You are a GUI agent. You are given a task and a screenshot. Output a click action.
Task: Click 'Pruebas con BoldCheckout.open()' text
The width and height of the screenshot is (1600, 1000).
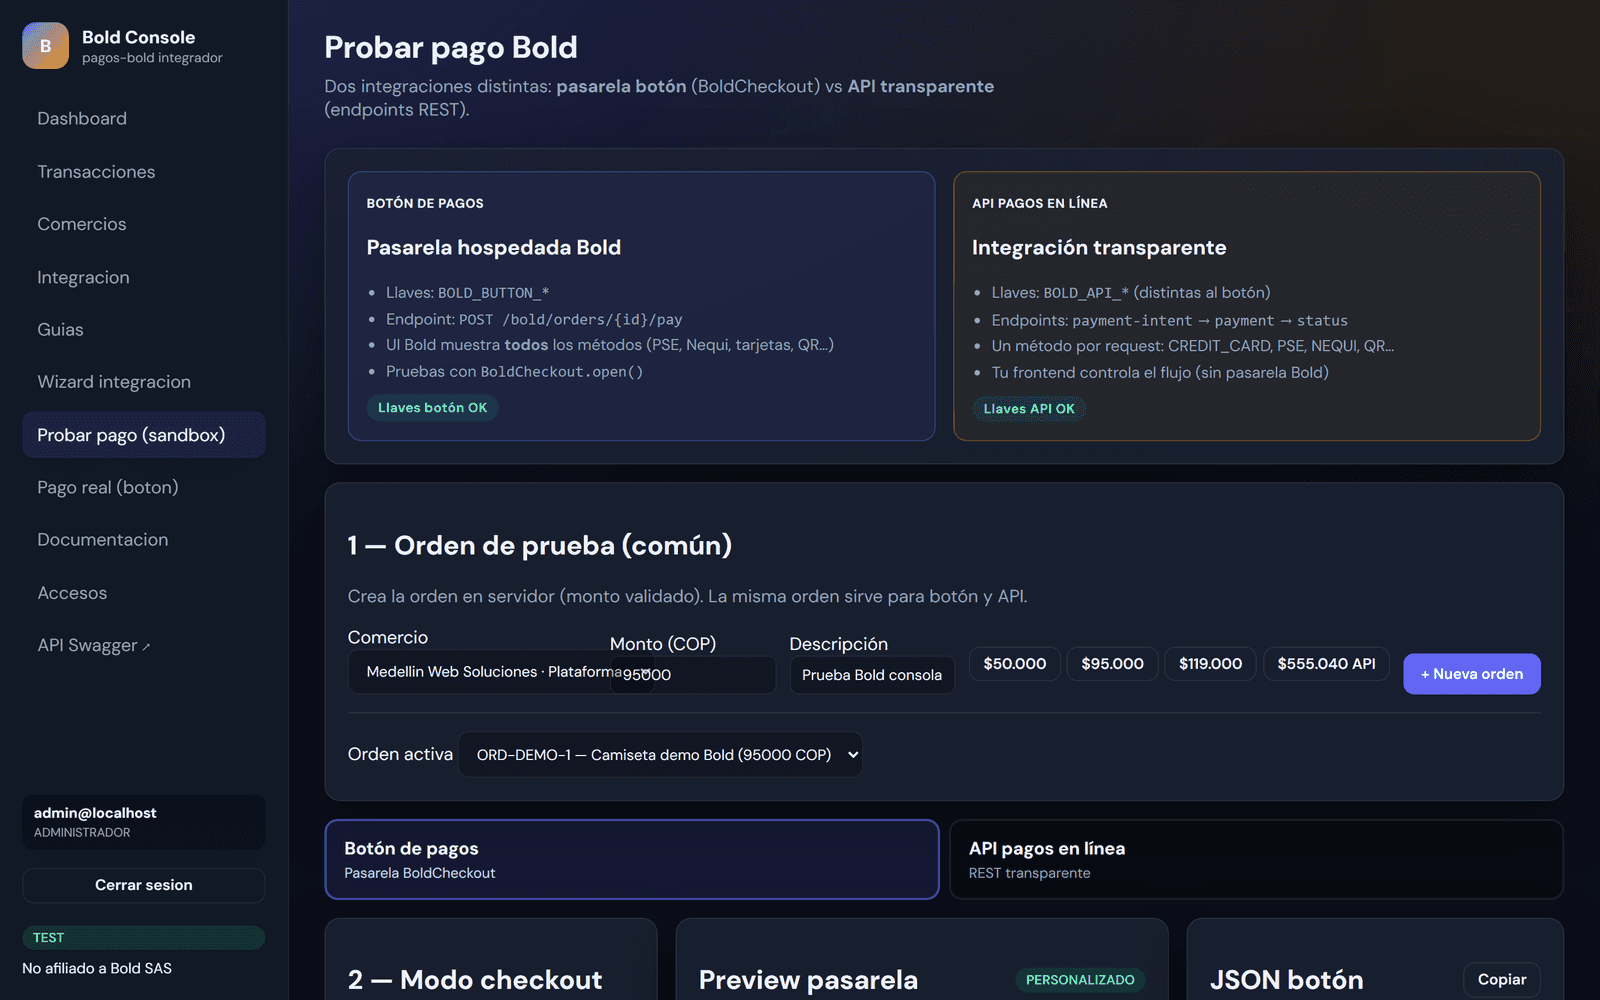(x=514, y=371)
